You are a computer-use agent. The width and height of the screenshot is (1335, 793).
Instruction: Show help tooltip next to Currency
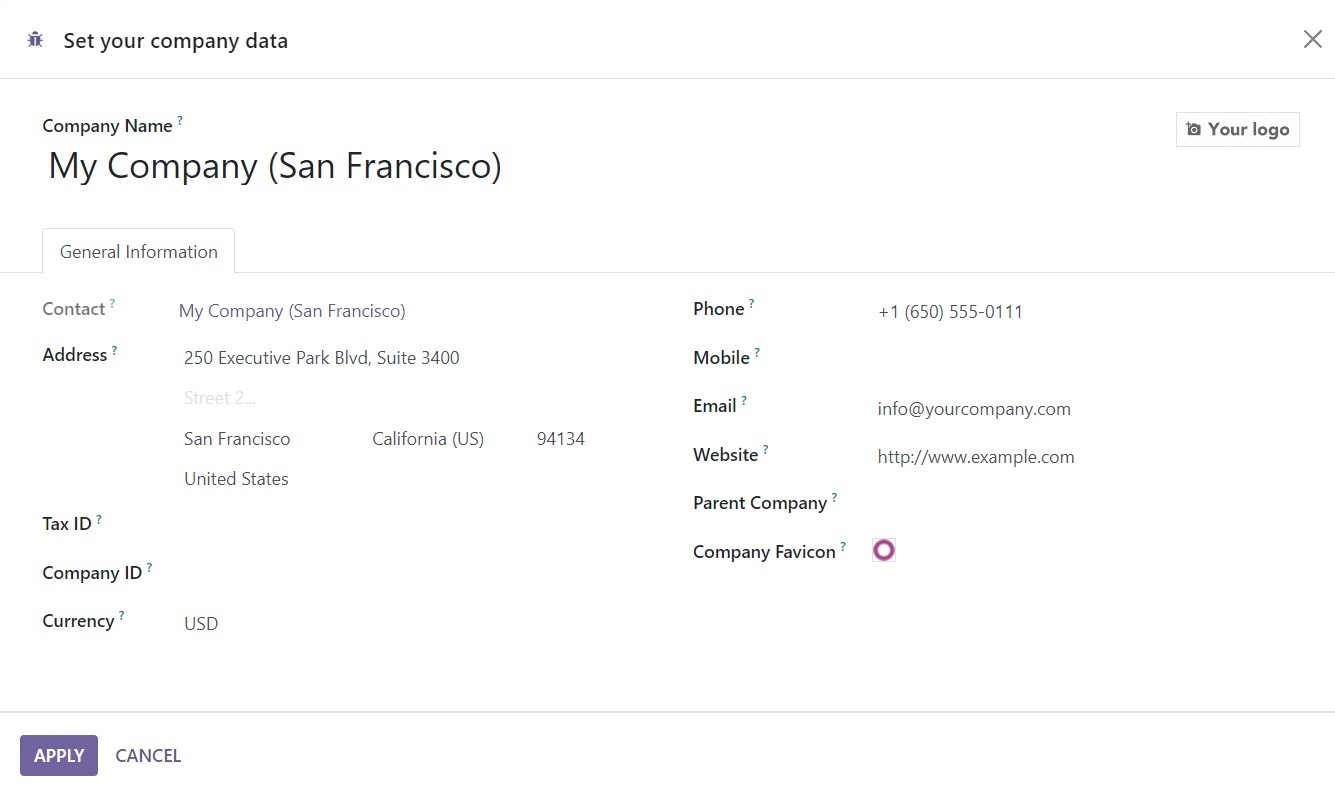point(121,615)
